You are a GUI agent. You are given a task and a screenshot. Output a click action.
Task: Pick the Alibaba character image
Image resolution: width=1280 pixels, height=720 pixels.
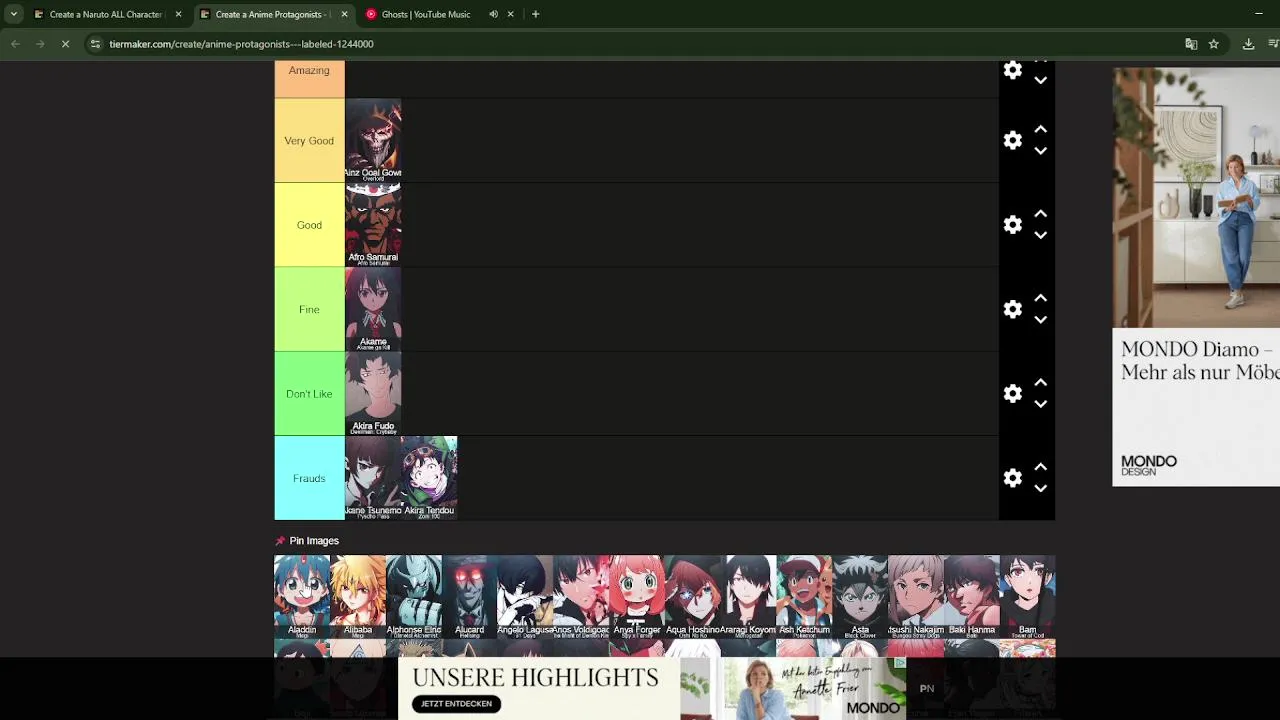tap(358, 597)
